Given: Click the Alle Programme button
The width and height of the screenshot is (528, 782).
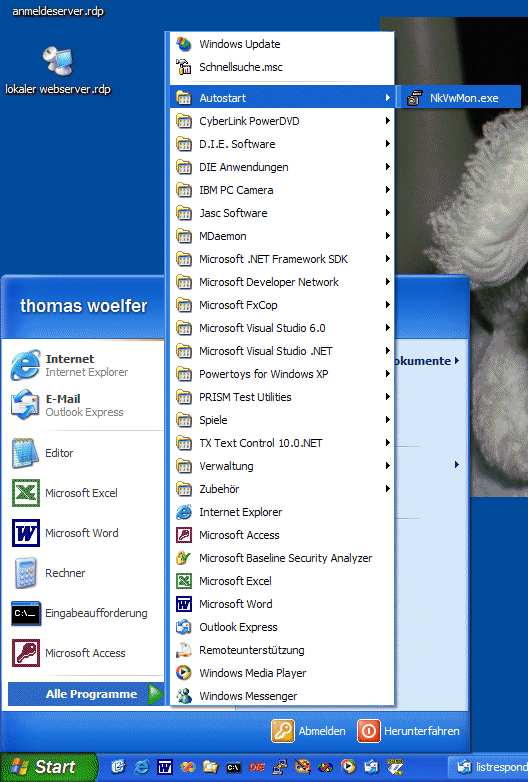Looking at the screenshot, I should pos(86,694).
